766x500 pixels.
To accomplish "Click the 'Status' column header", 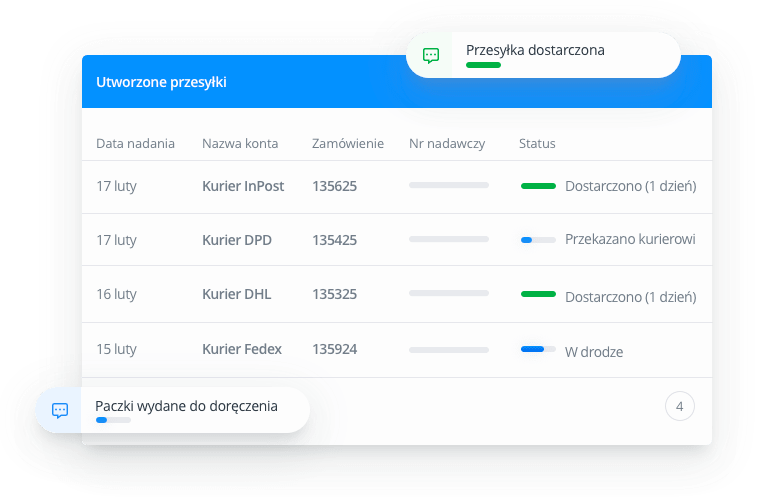I will 537,144.
